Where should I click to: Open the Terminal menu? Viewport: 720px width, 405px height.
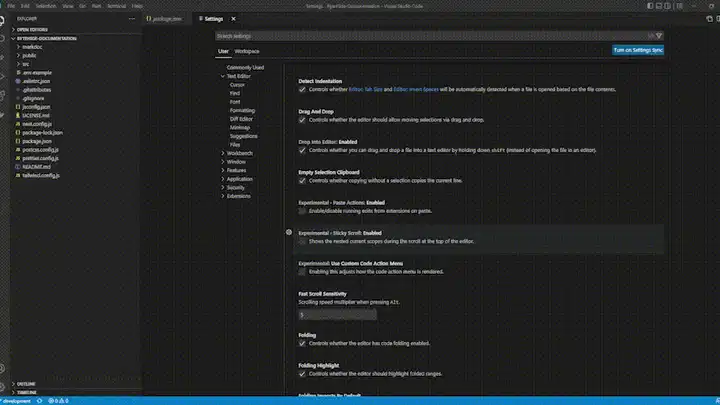pyautogui.click(x=117, y=6)
